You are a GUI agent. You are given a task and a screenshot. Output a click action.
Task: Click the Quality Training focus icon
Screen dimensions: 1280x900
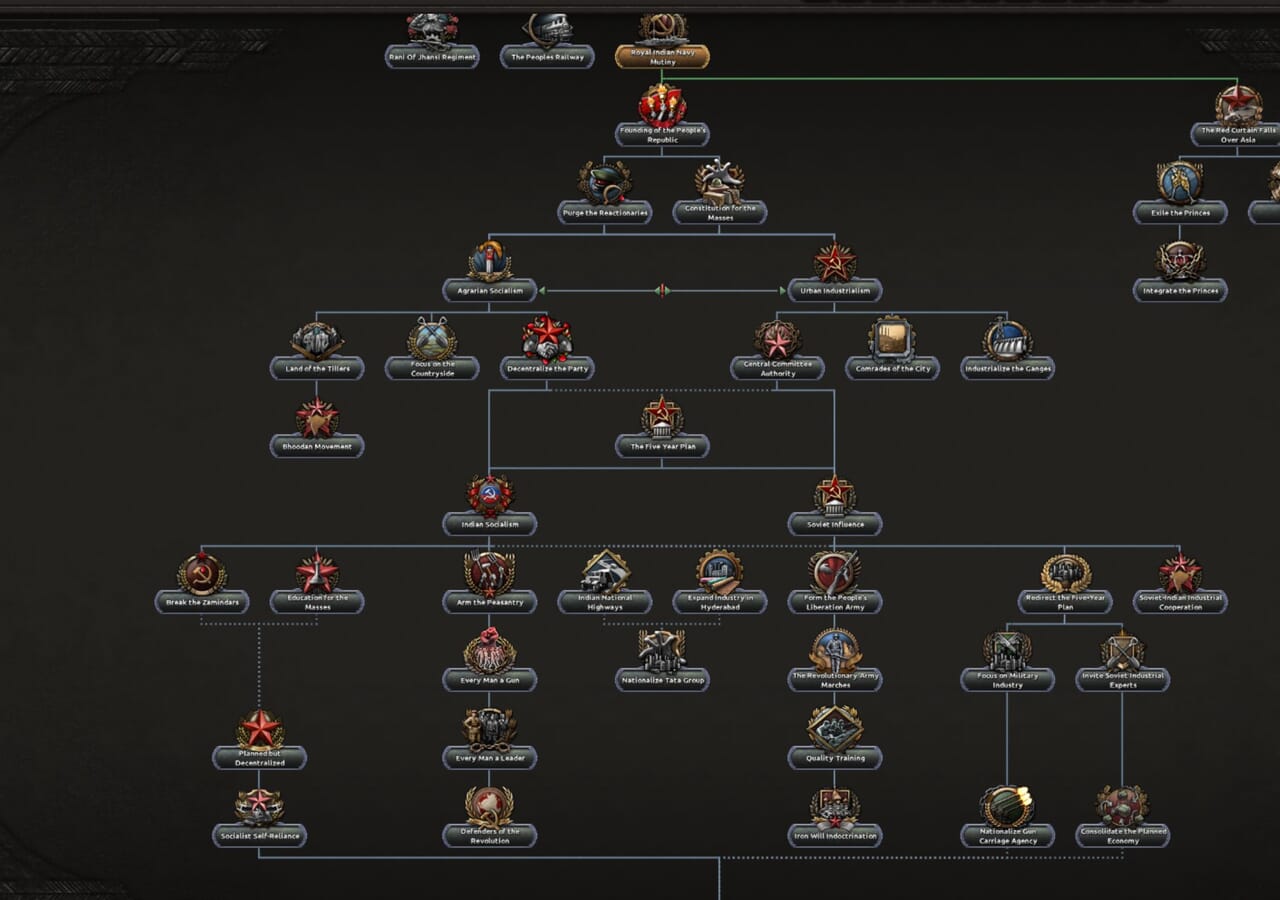pos(835,728)
